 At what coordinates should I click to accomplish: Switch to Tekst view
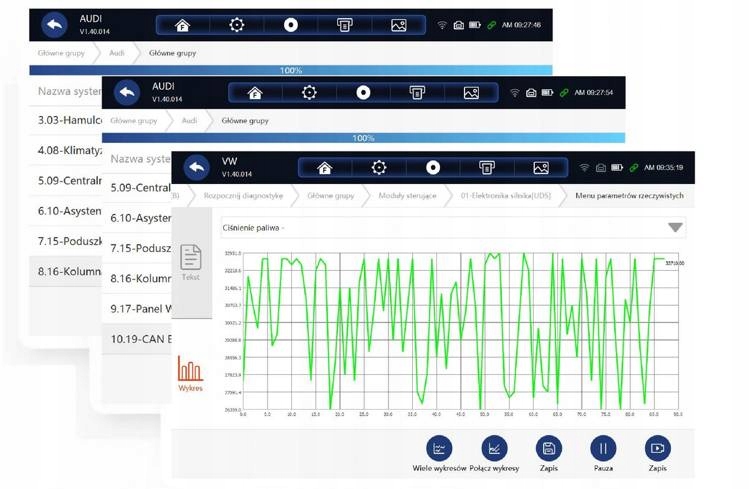(x=191, y=262)
